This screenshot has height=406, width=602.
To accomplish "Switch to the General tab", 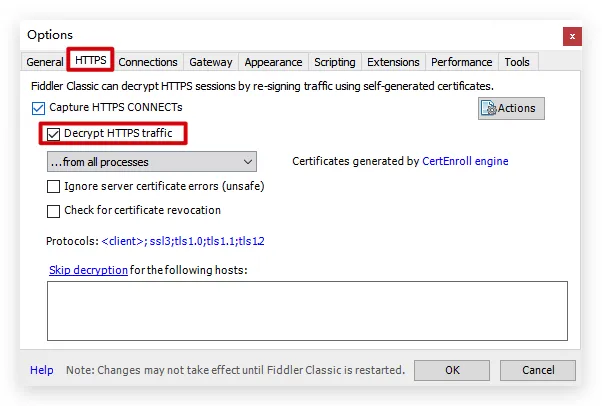I will 45,62.
